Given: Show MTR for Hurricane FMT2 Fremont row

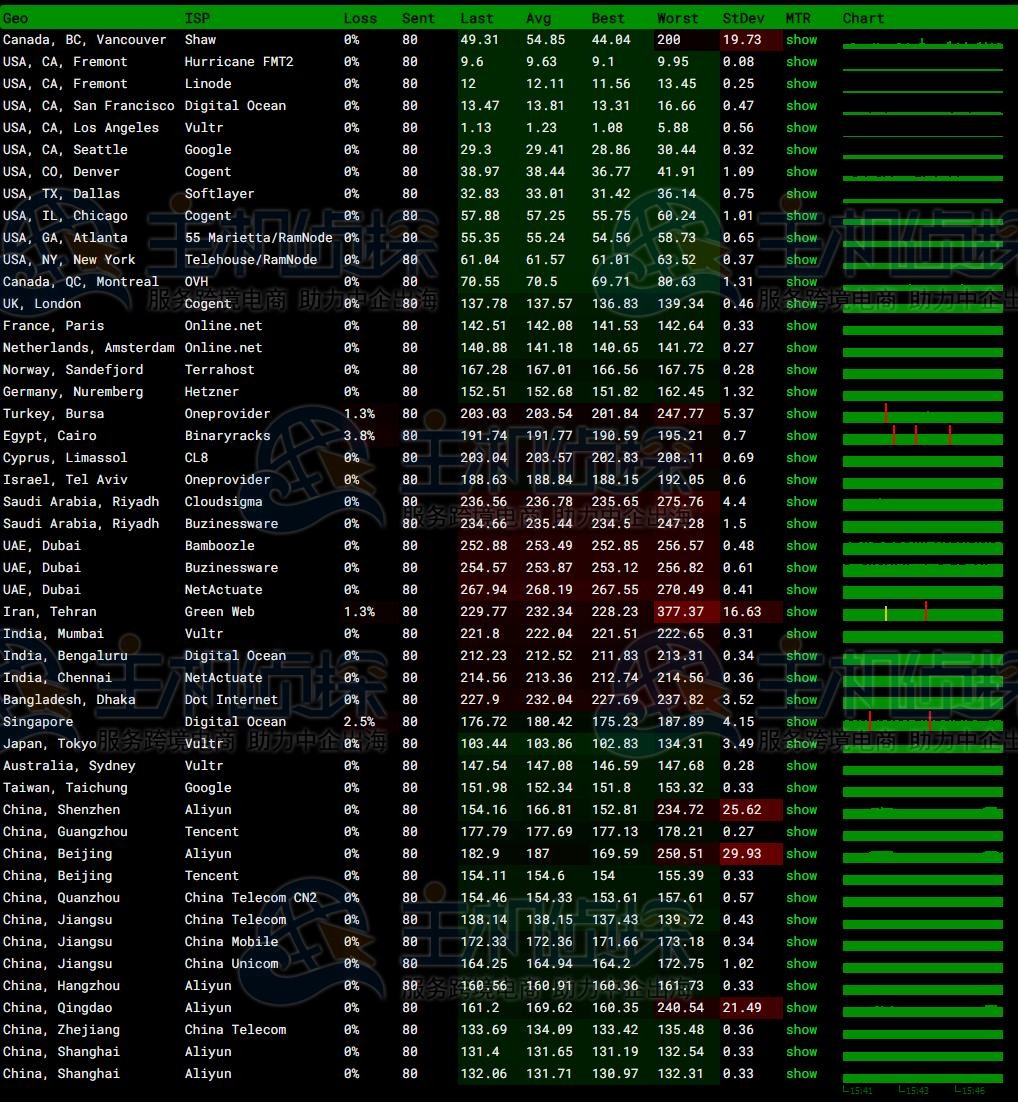Looking at the screenshot, I should tap(801, 62).
